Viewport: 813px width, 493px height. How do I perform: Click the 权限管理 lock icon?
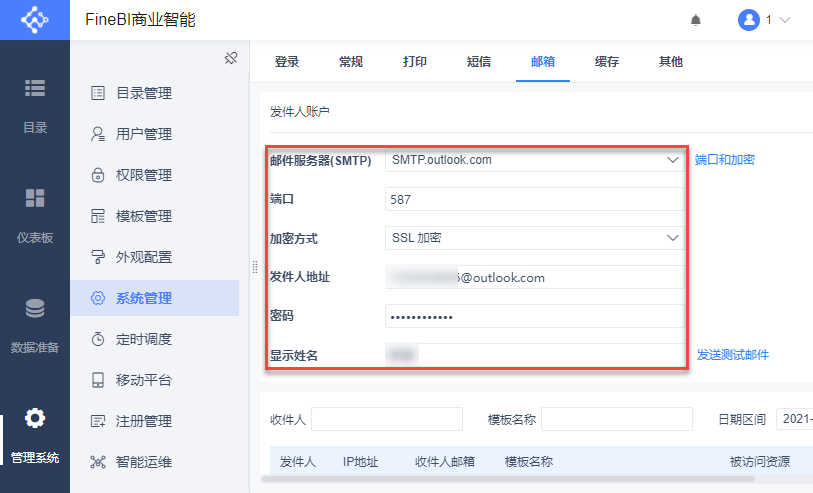coord(97,175)
